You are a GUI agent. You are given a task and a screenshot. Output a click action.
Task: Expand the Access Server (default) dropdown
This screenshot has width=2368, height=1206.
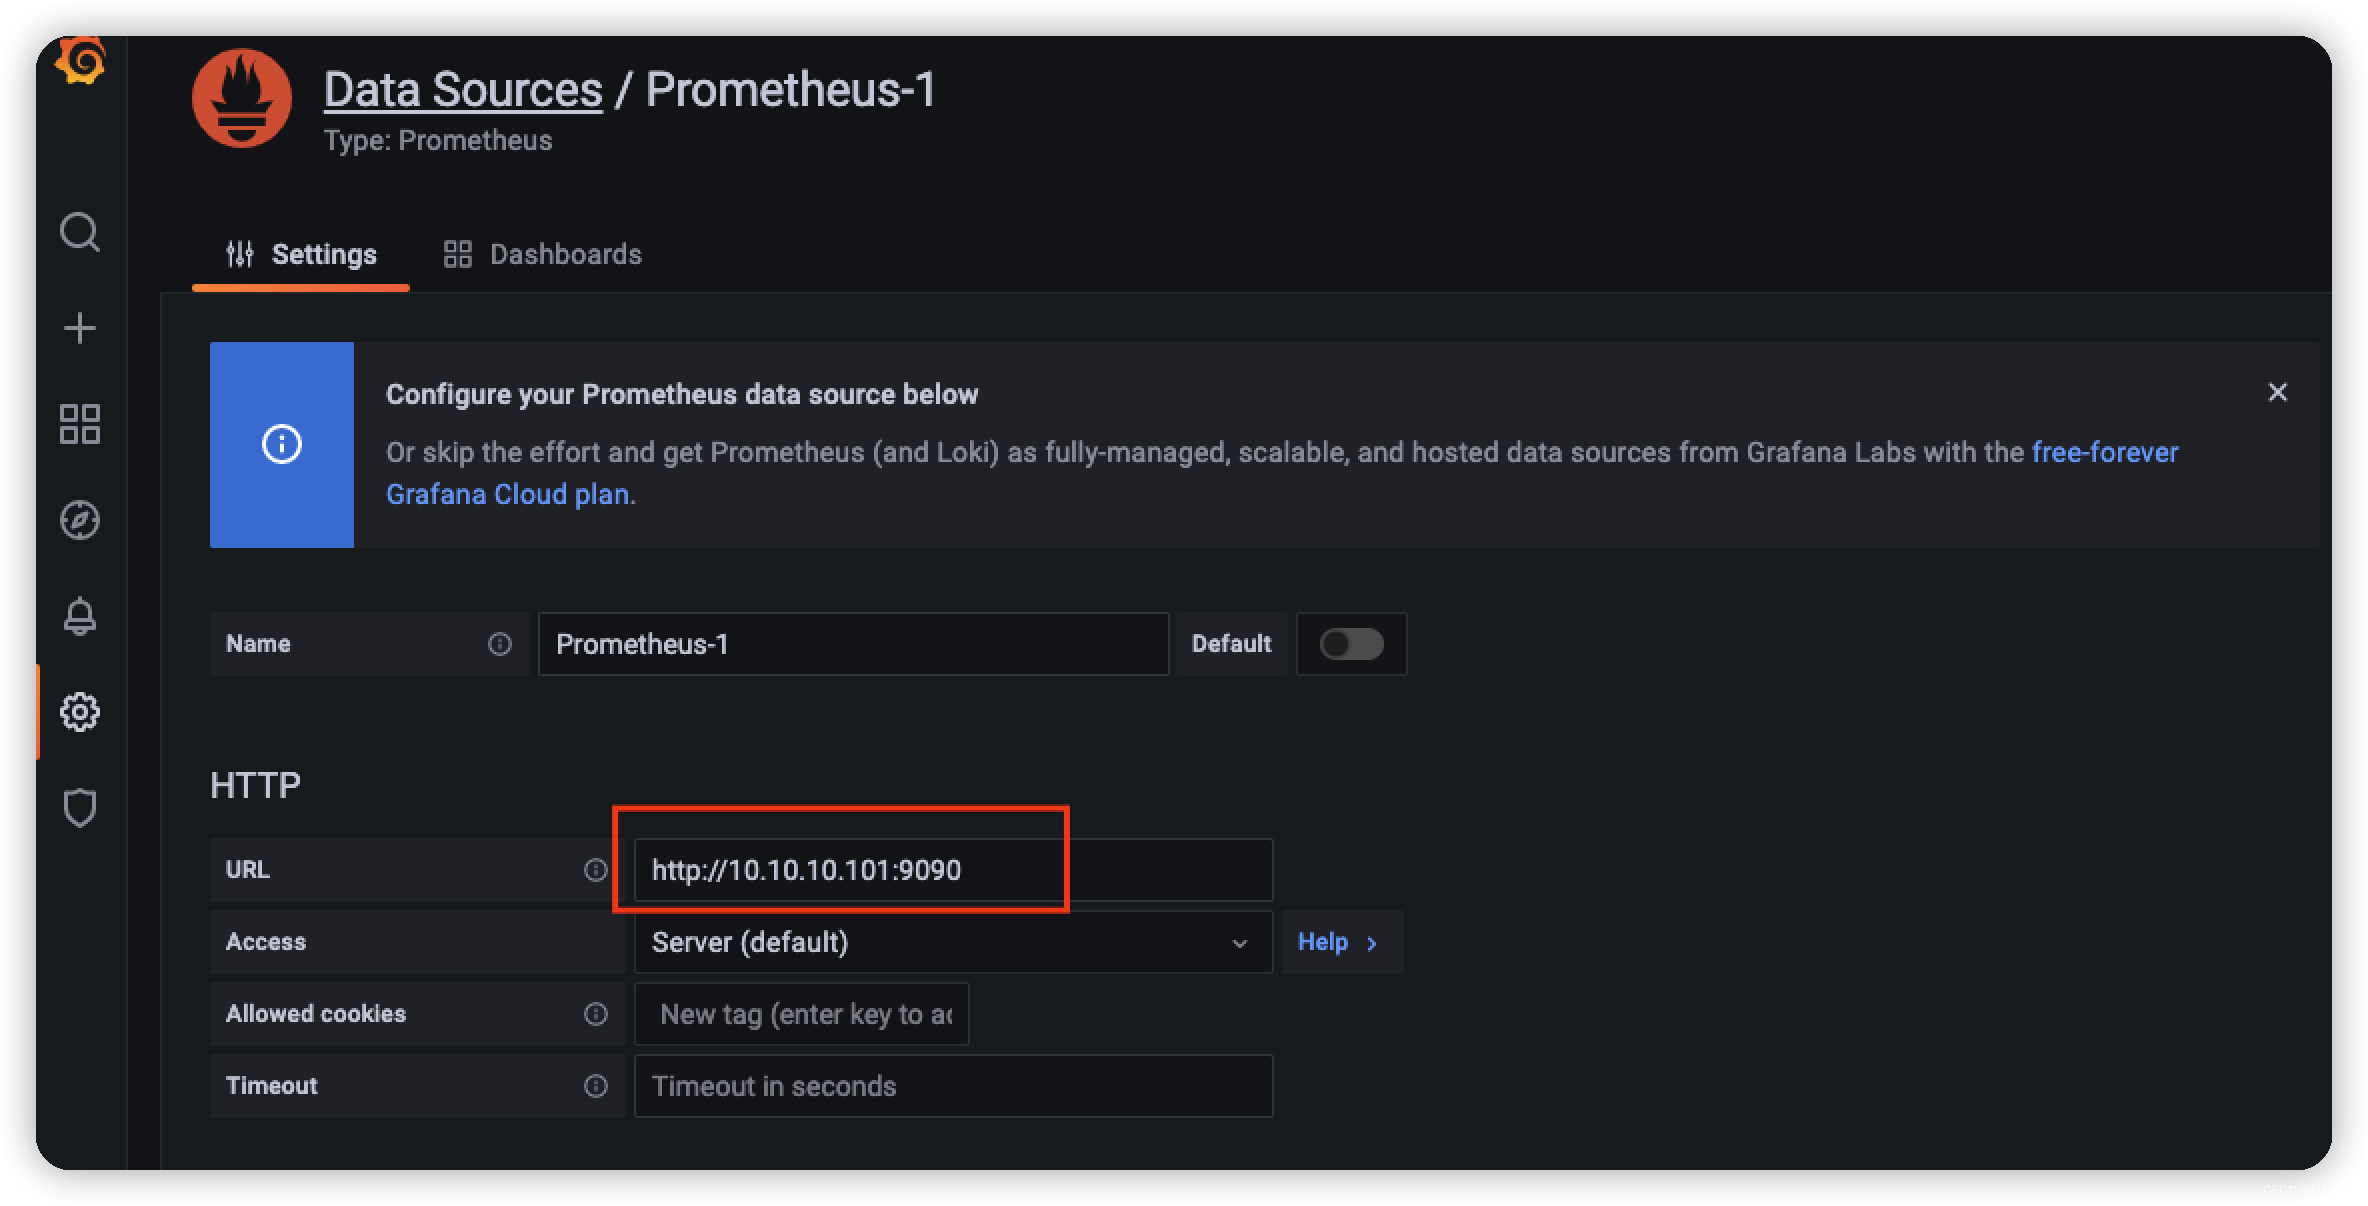(x=953, y=942)
